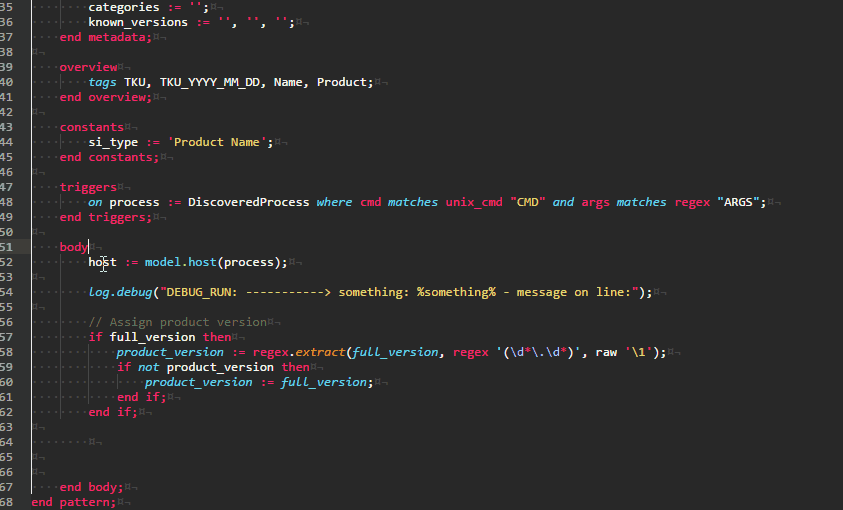Click the 'host' variable on line 52
This screenshot has width=843, height=510.
point(102,262)
